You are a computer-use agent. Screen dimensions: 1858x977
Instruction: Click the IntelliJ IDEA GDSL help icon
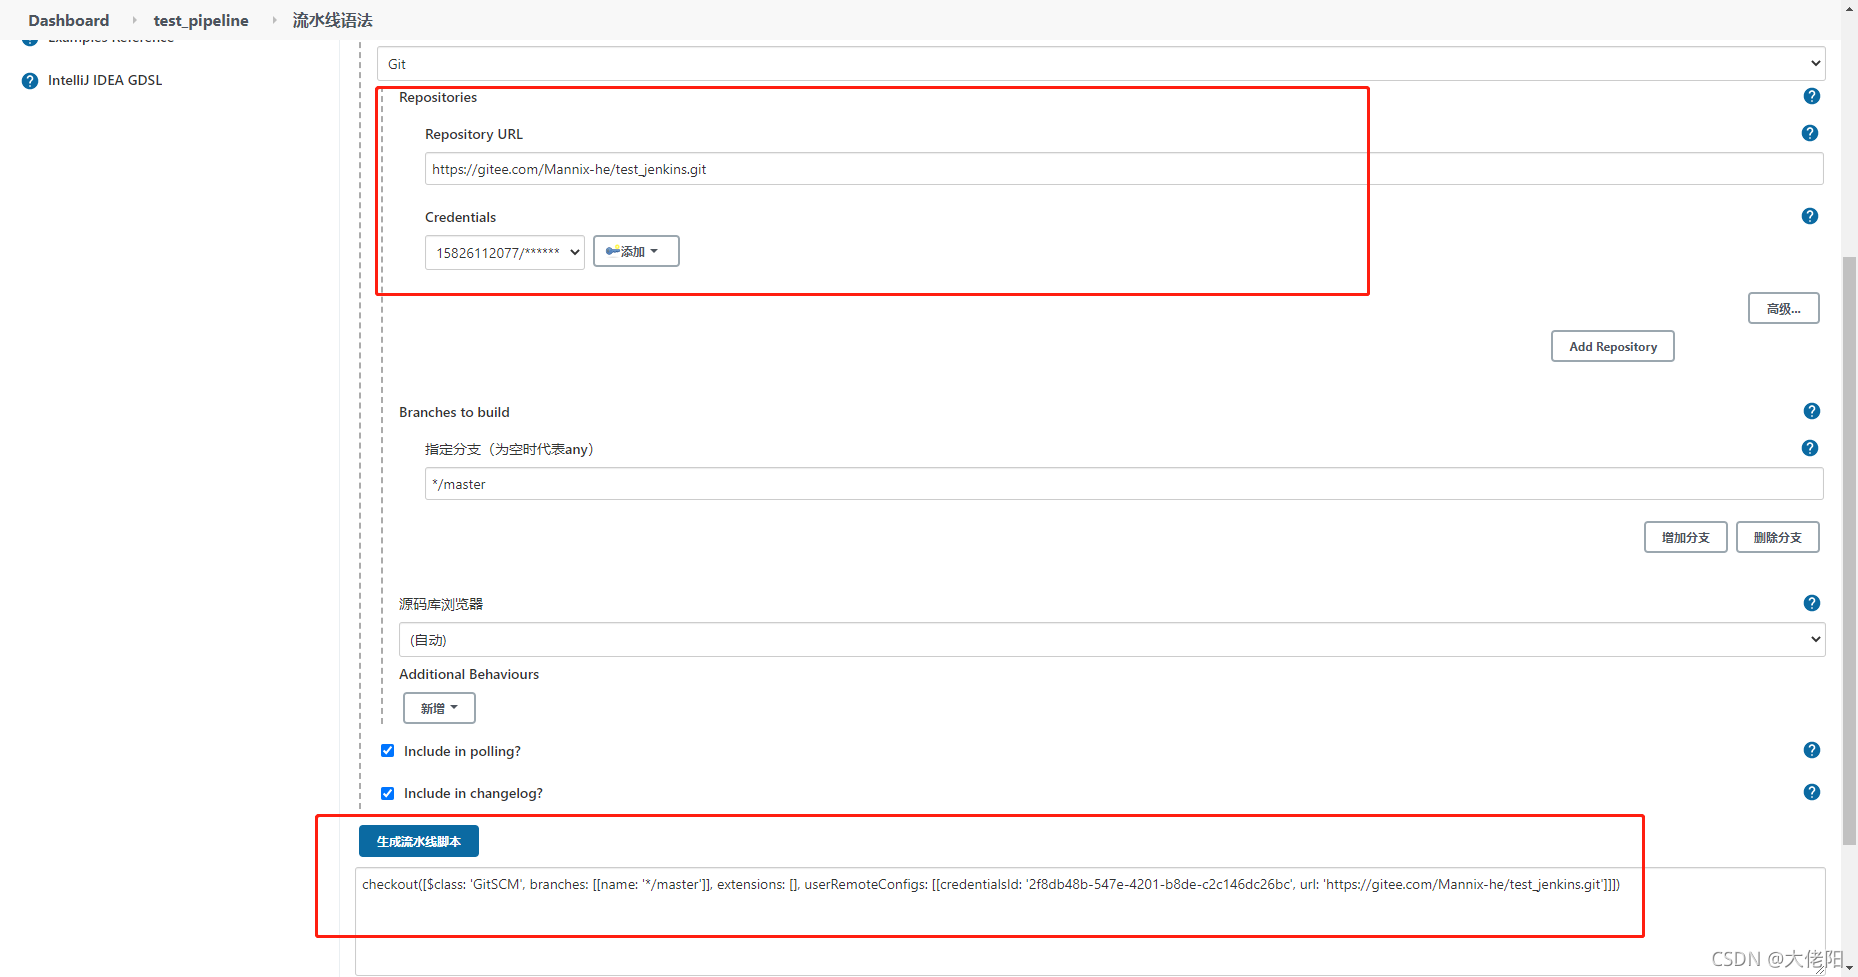coord(30,80)
